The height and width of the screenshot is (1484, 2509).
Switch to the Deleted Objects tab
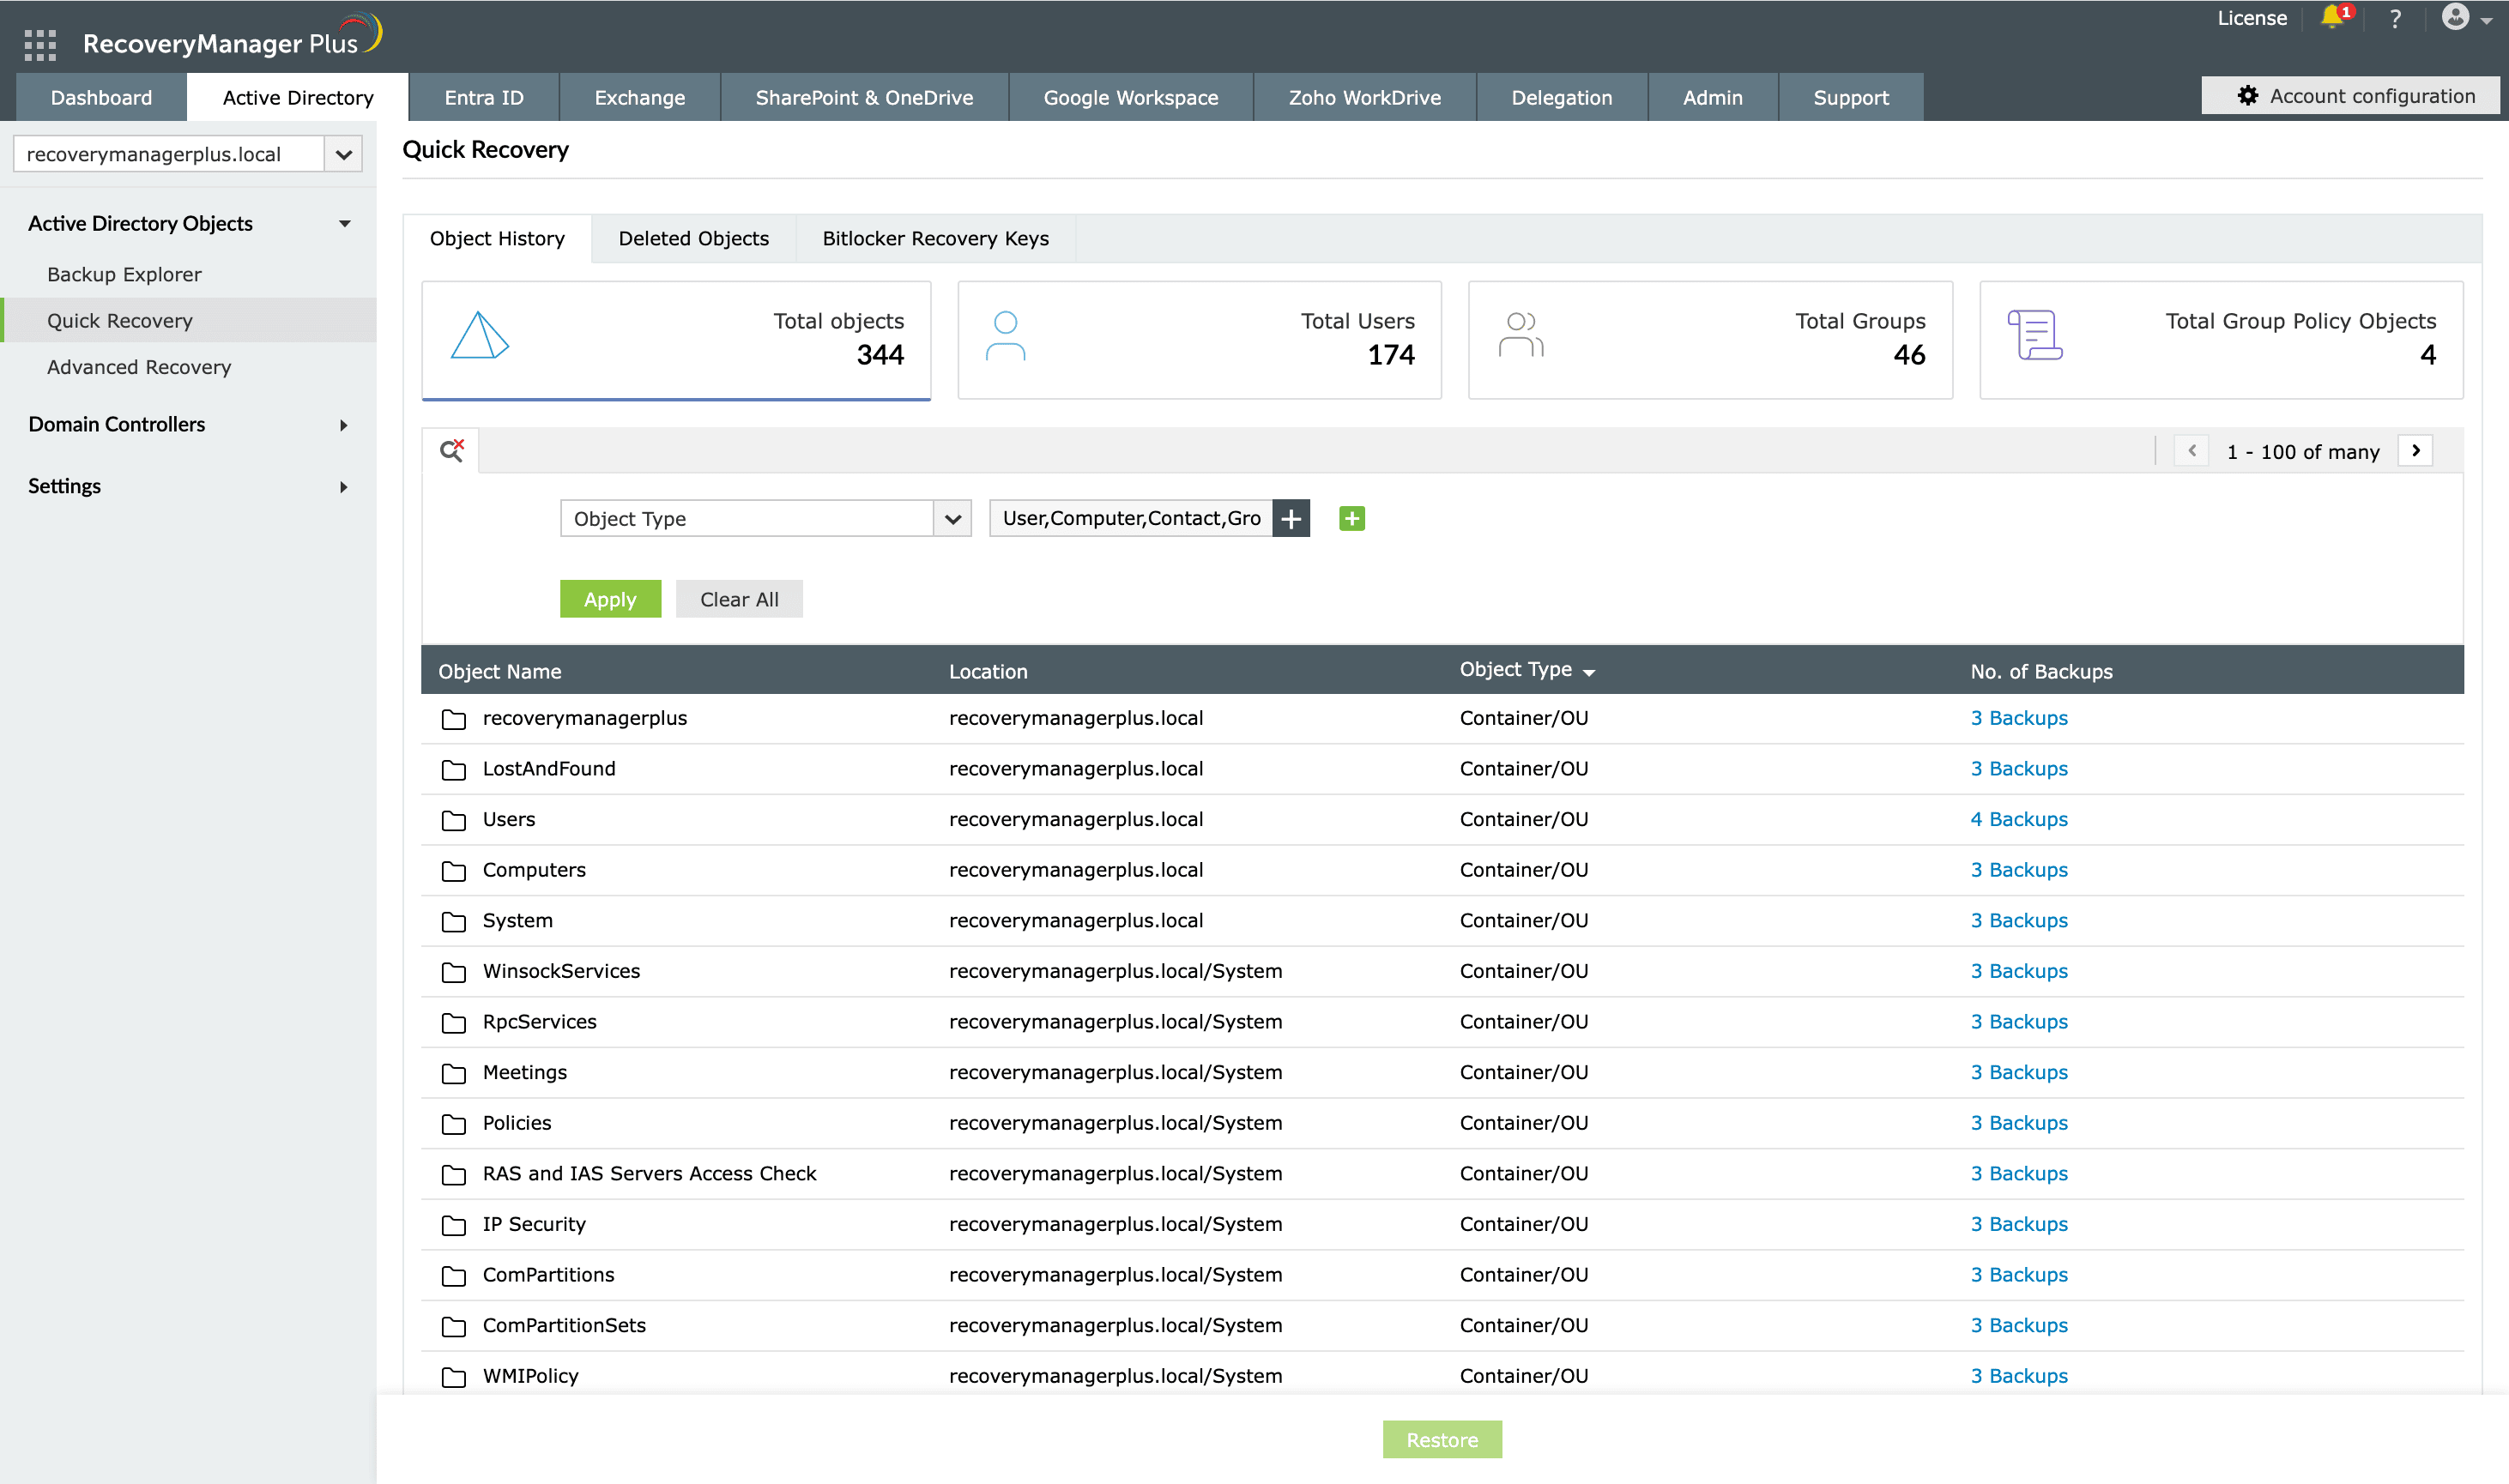point(693,238)
